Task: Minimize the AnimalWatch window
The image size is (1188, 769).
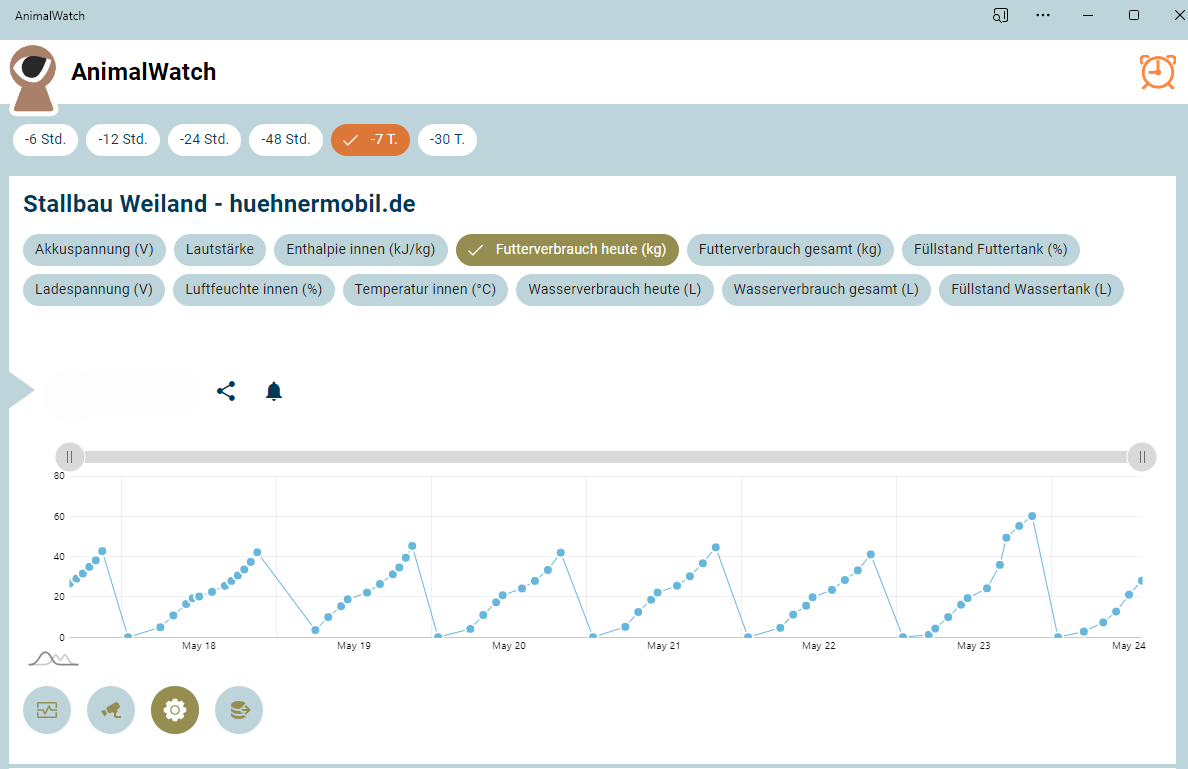Action: click(1088, 15)
